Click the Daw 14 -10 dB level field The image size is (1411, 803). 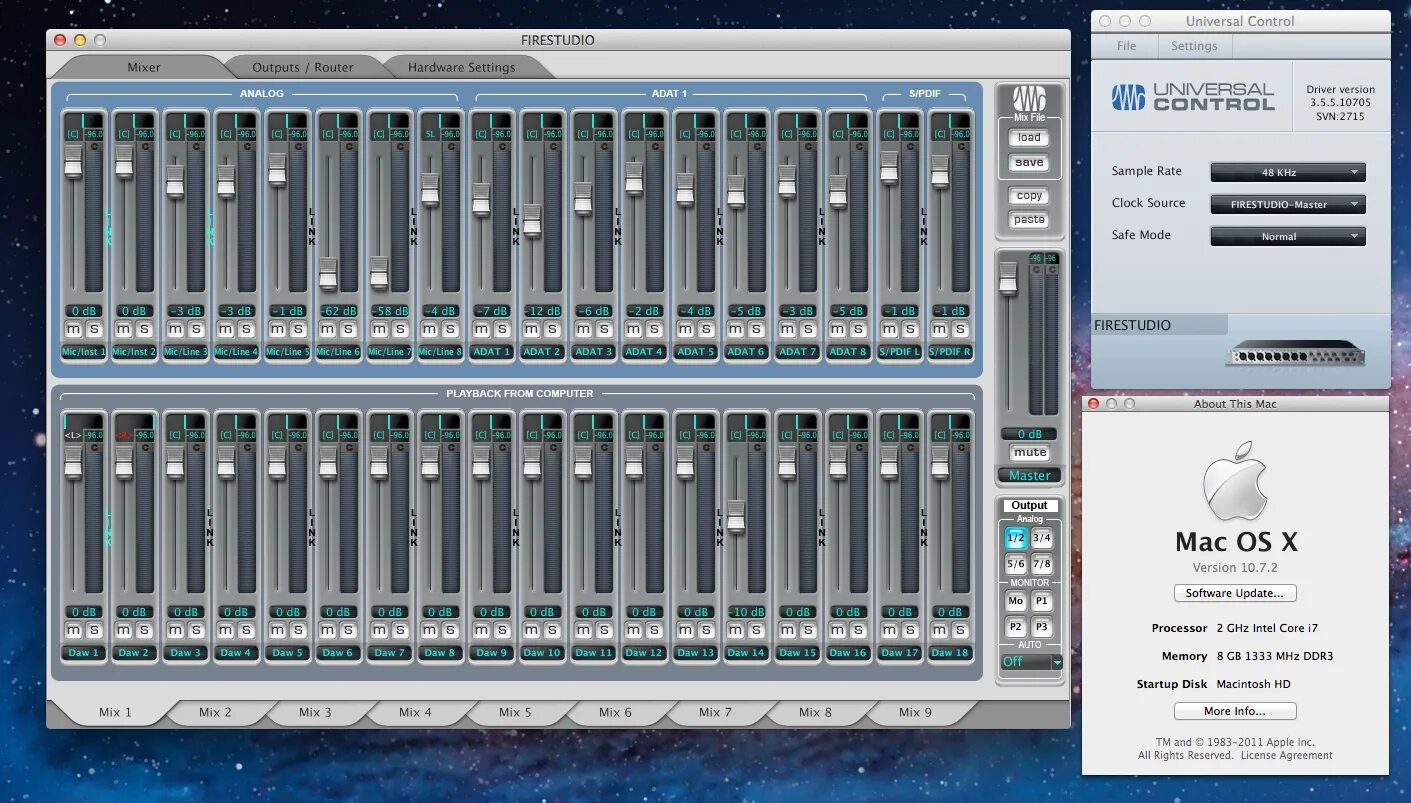(746, 612)
